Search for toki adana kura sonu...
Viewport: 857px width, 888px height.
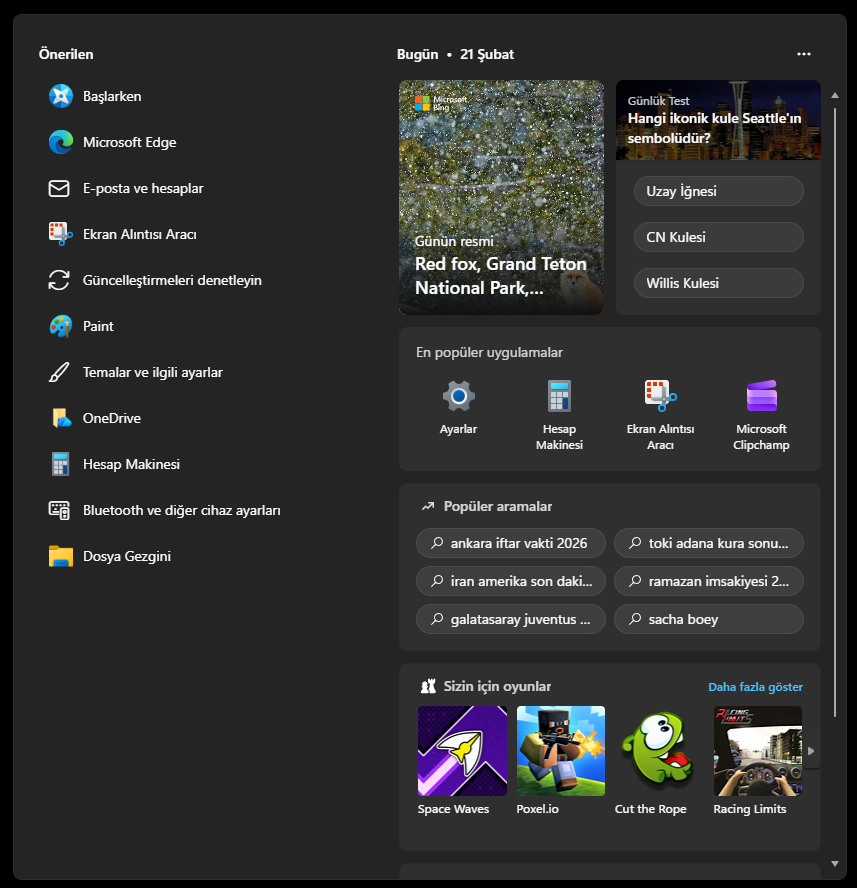click(709, 543)
